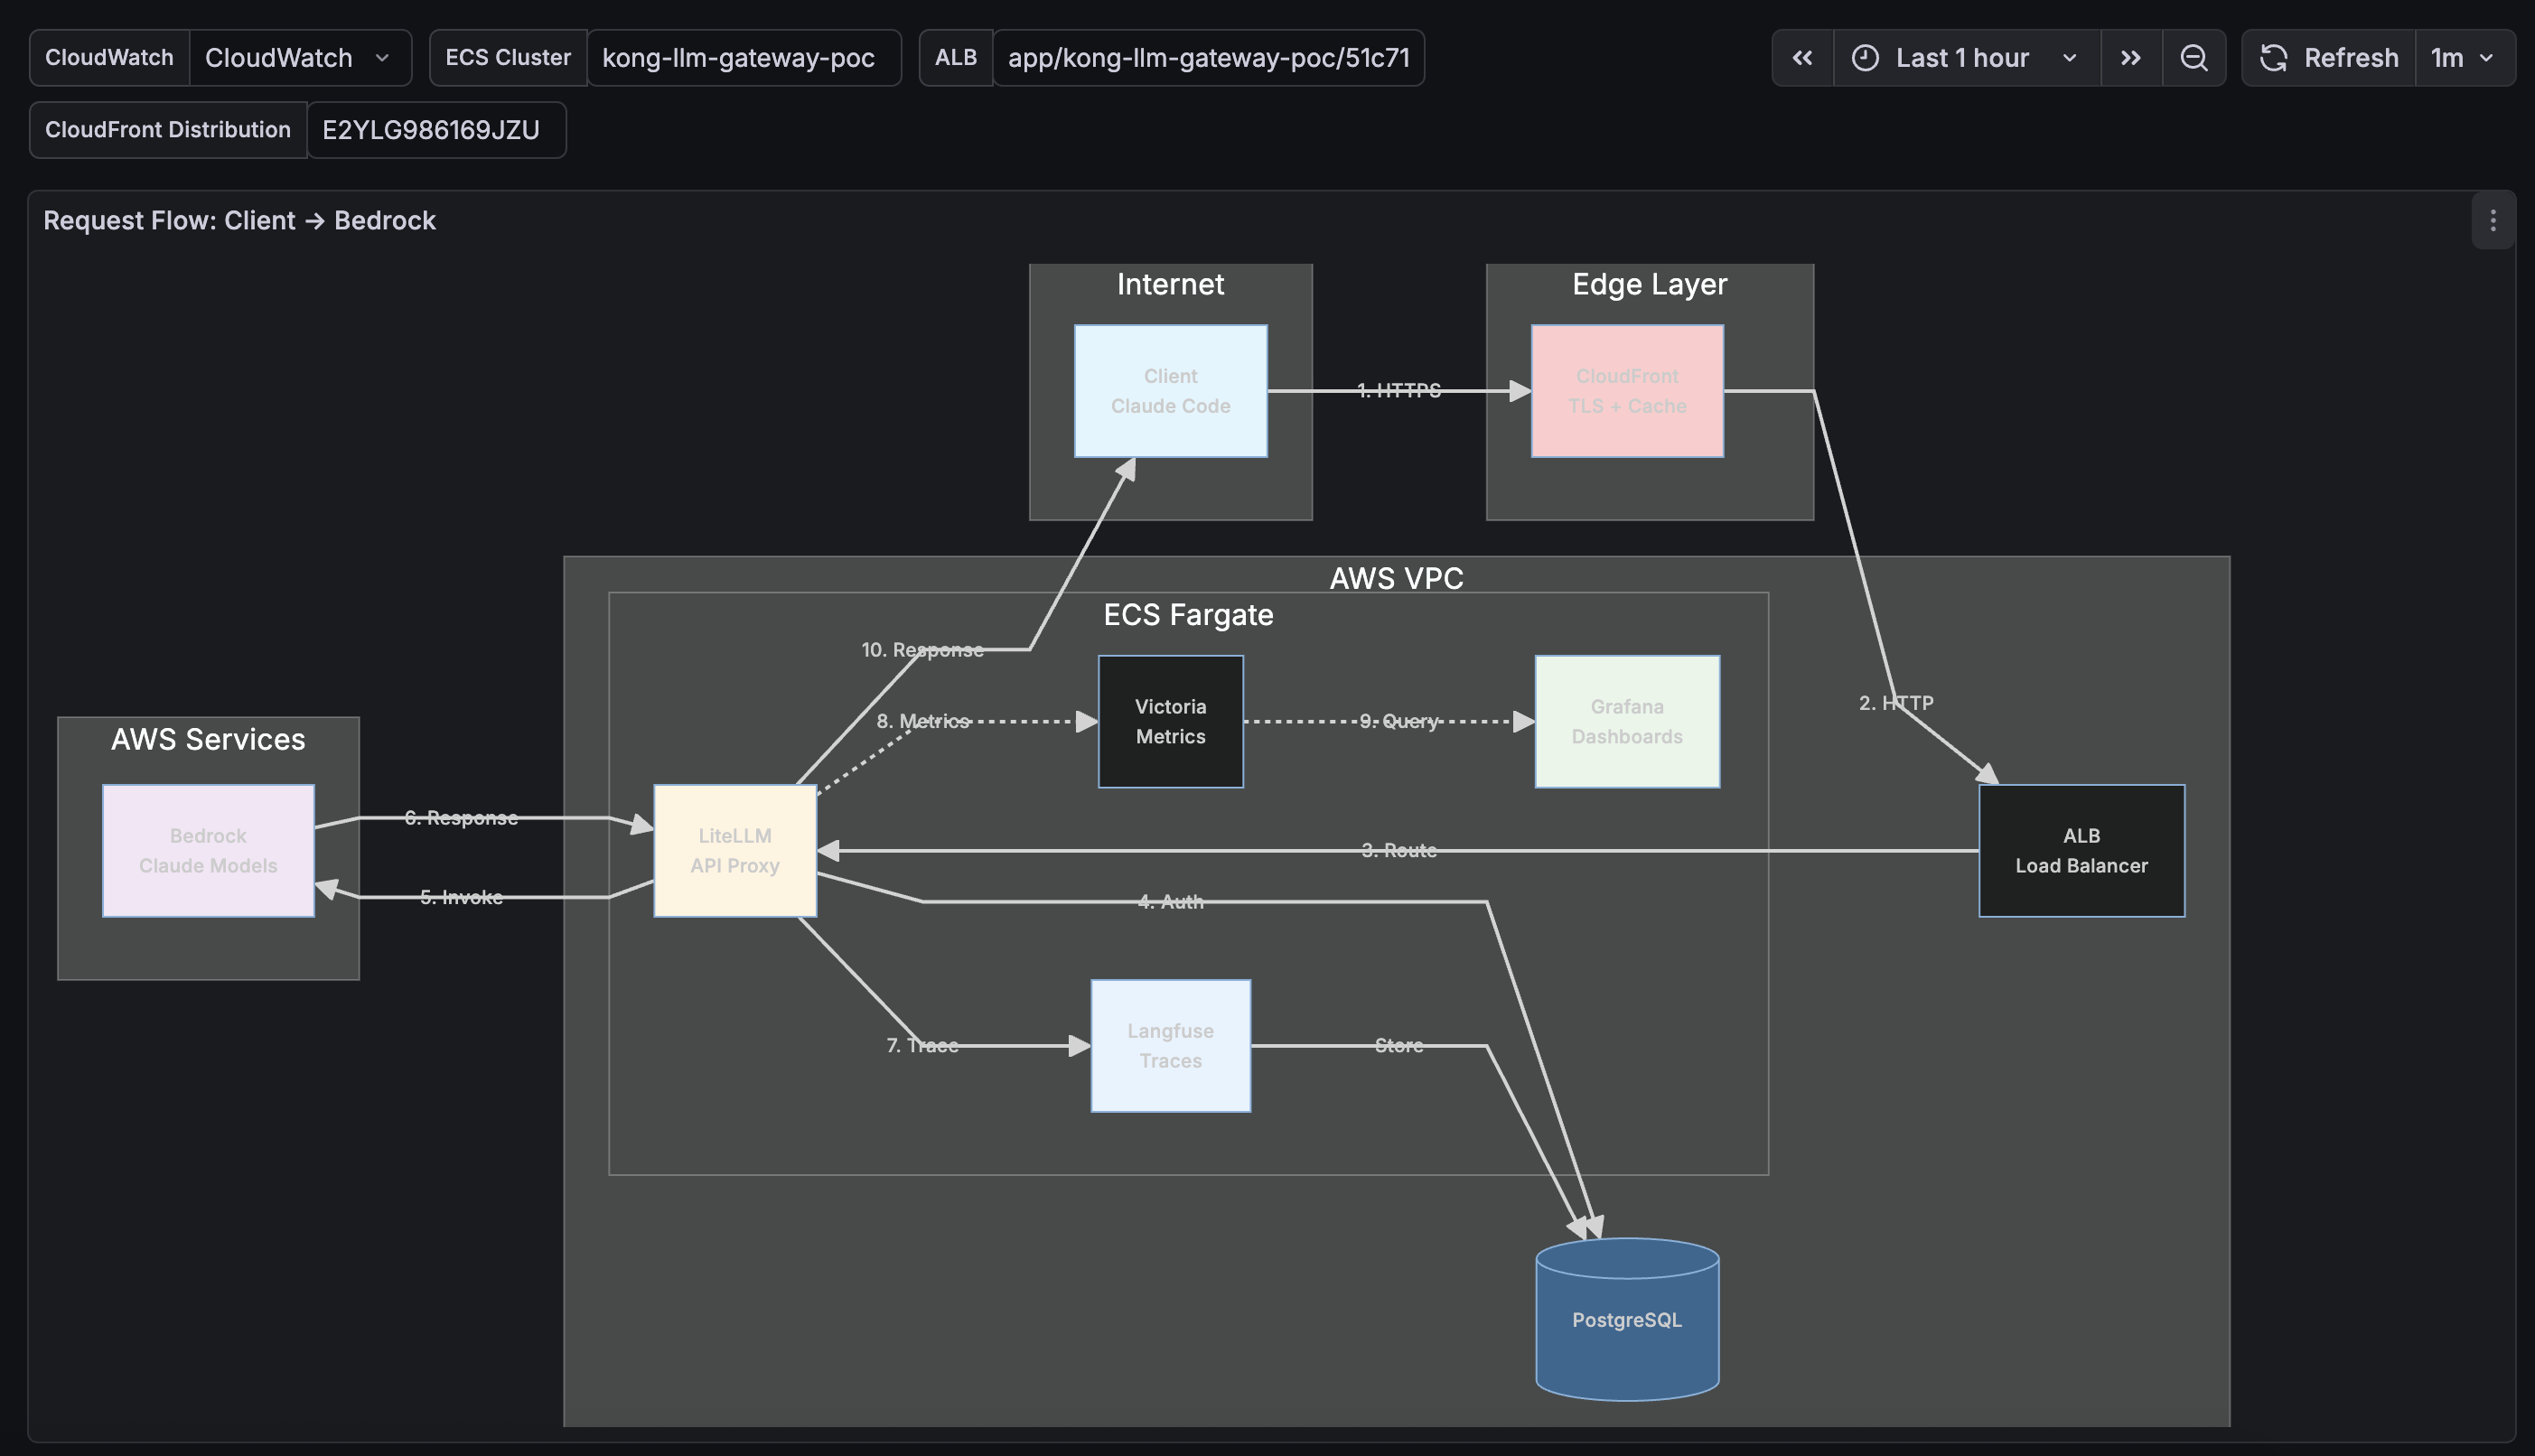
Task: Click the CloudFront Distribution variable label
Action: pos(168,130)
